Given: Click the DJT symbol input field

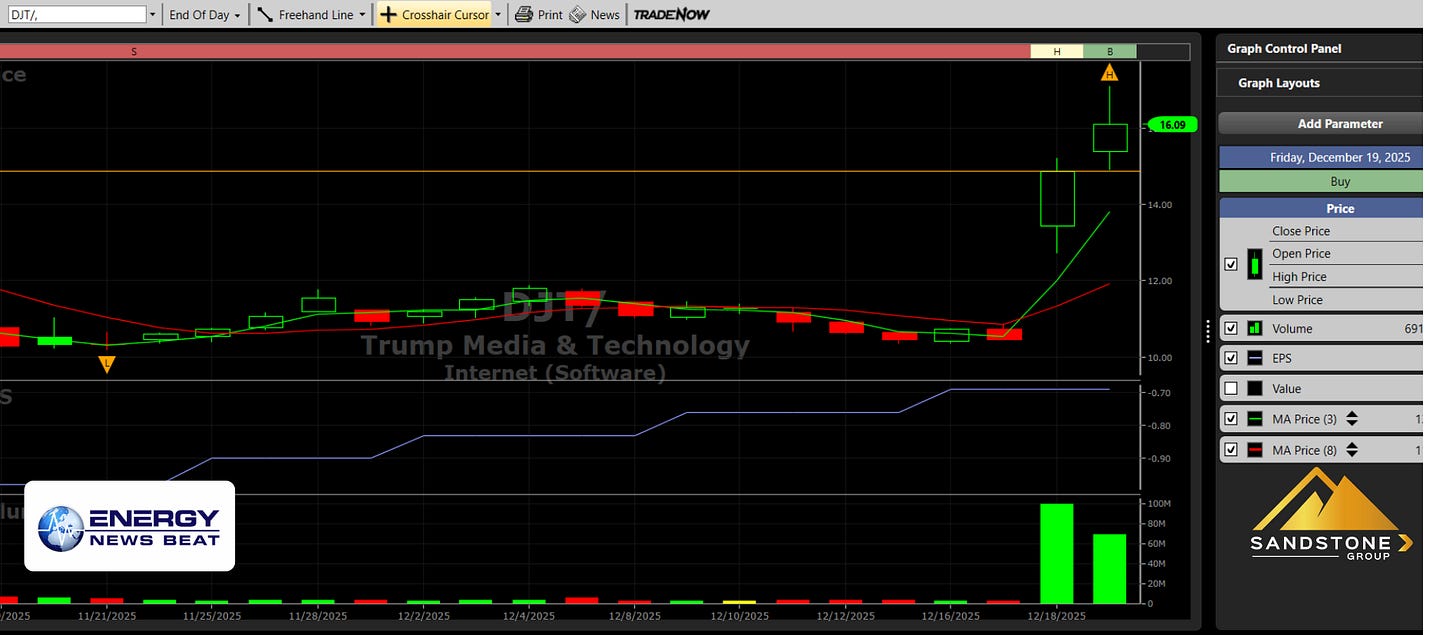Looking at the screenshot, I should [75, 15].
